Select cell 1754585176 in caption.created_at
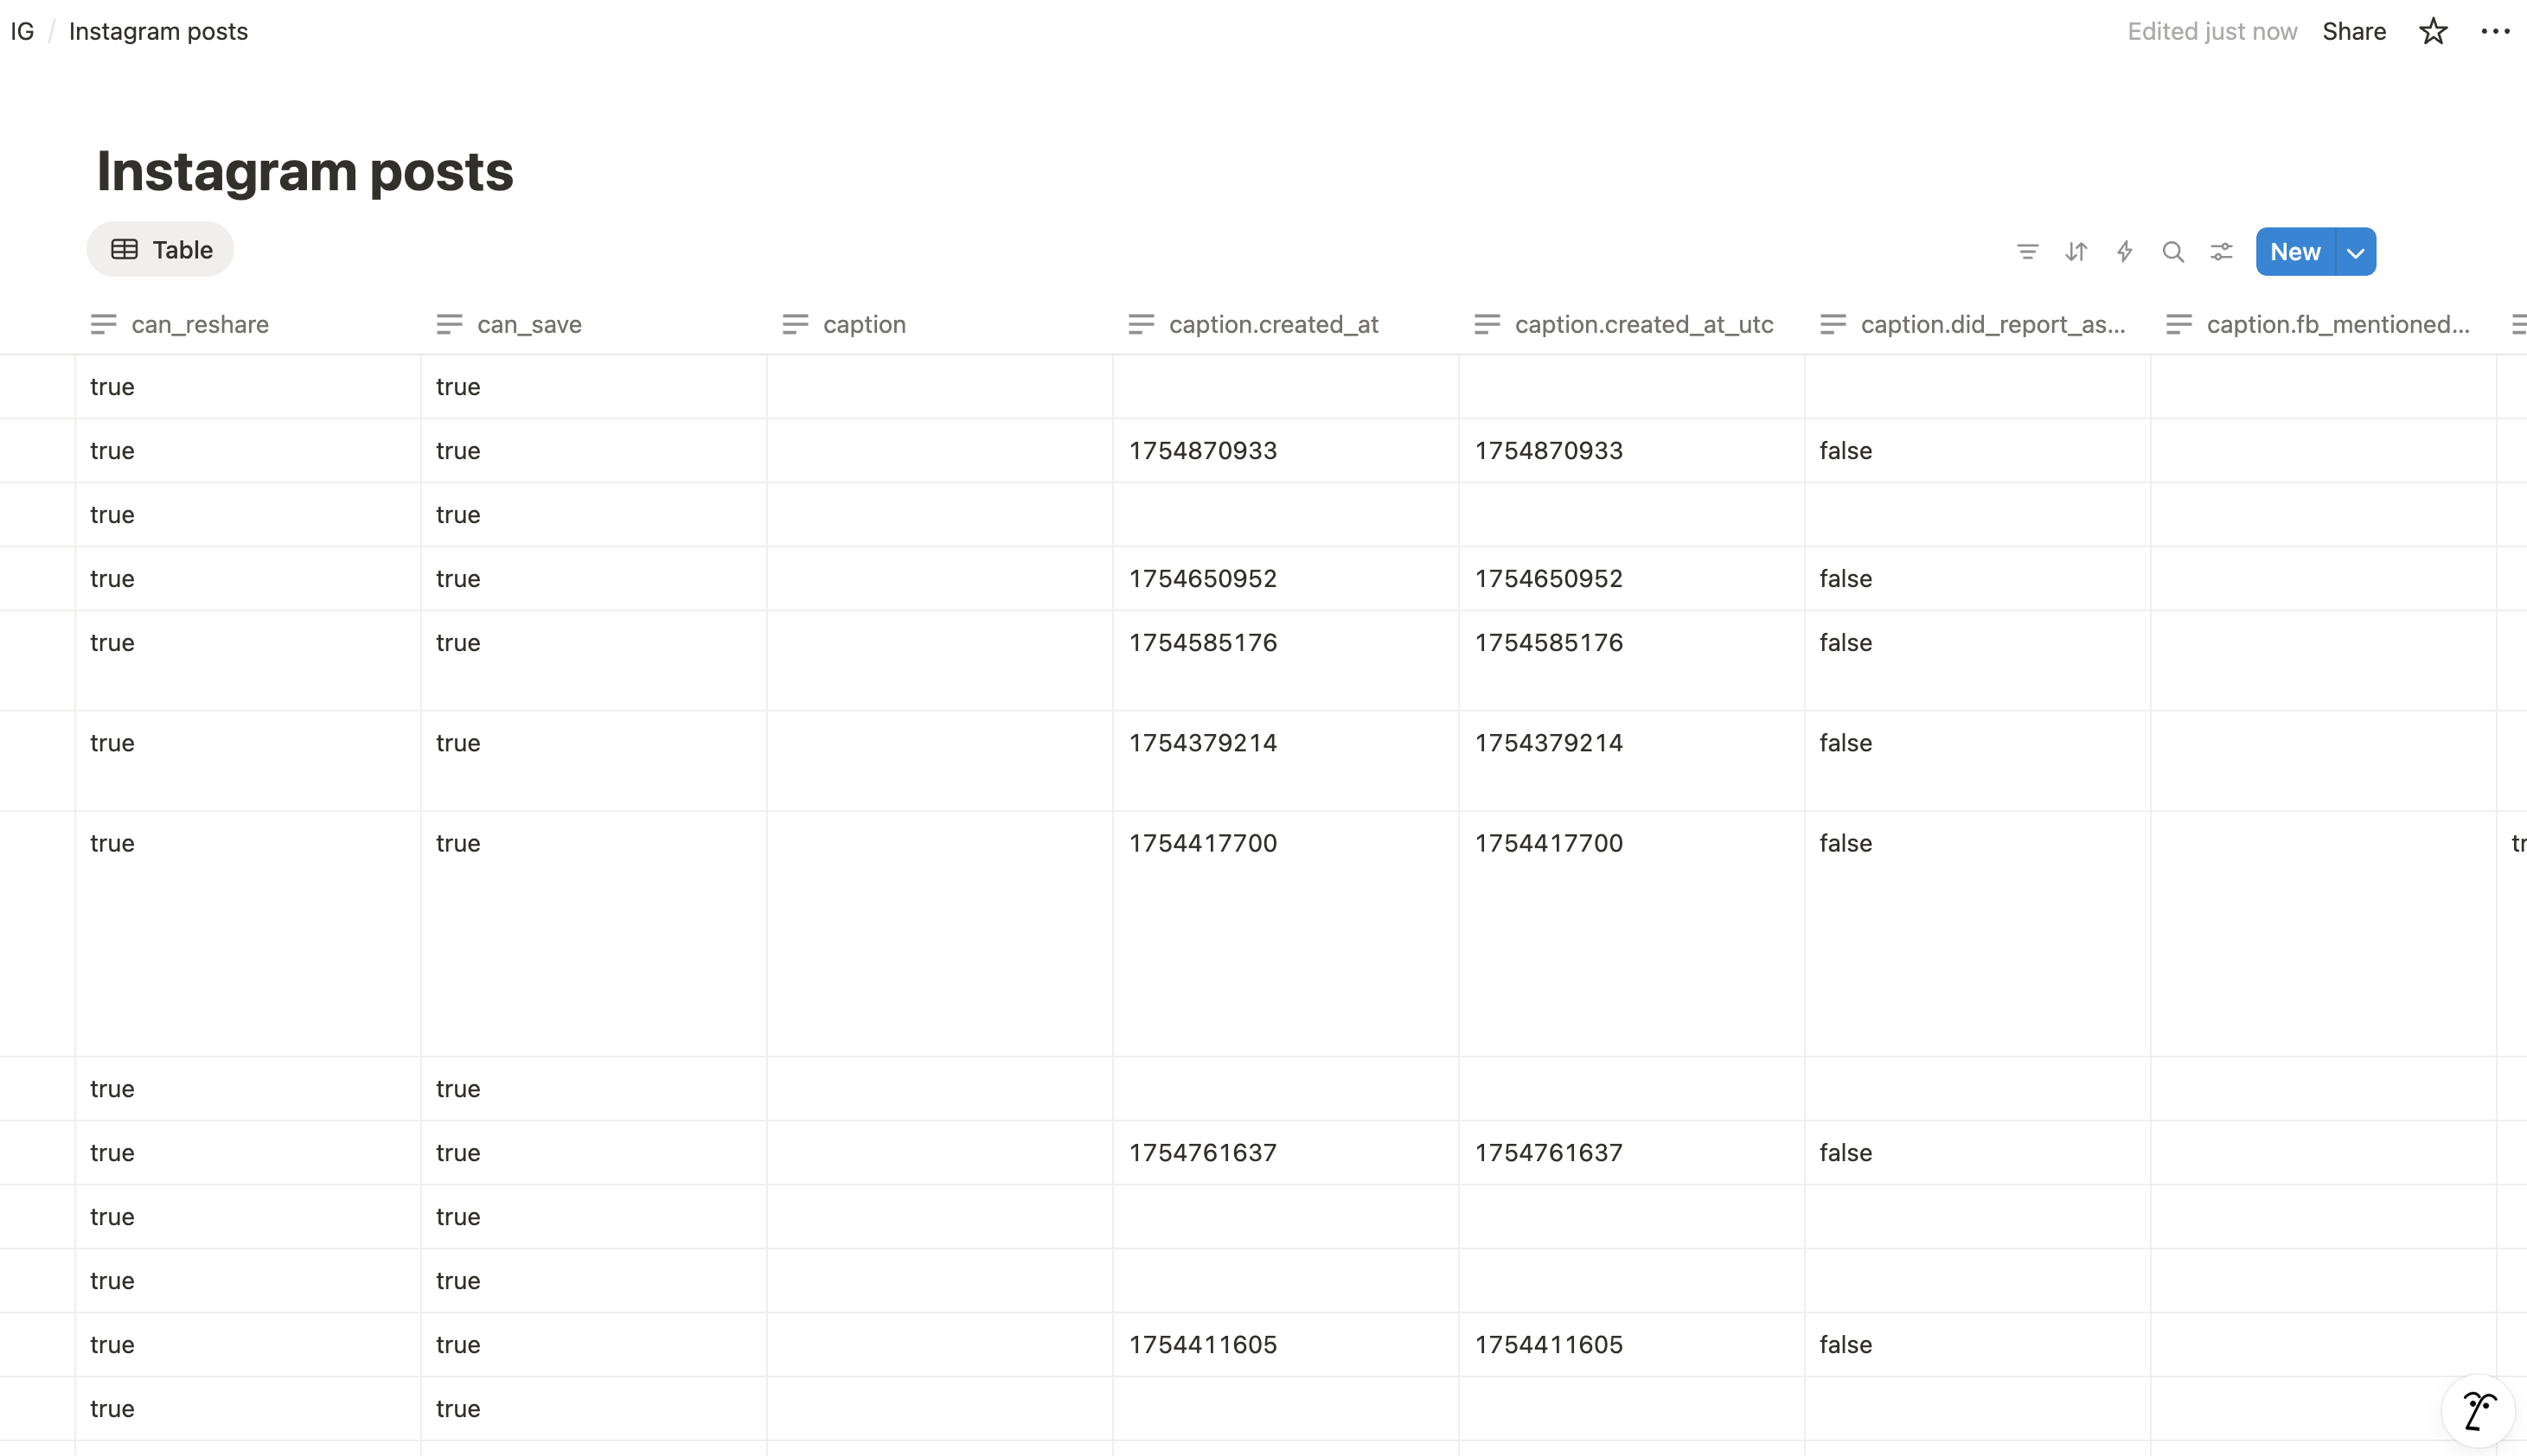2527x1456 pixels. (1286, 661)
